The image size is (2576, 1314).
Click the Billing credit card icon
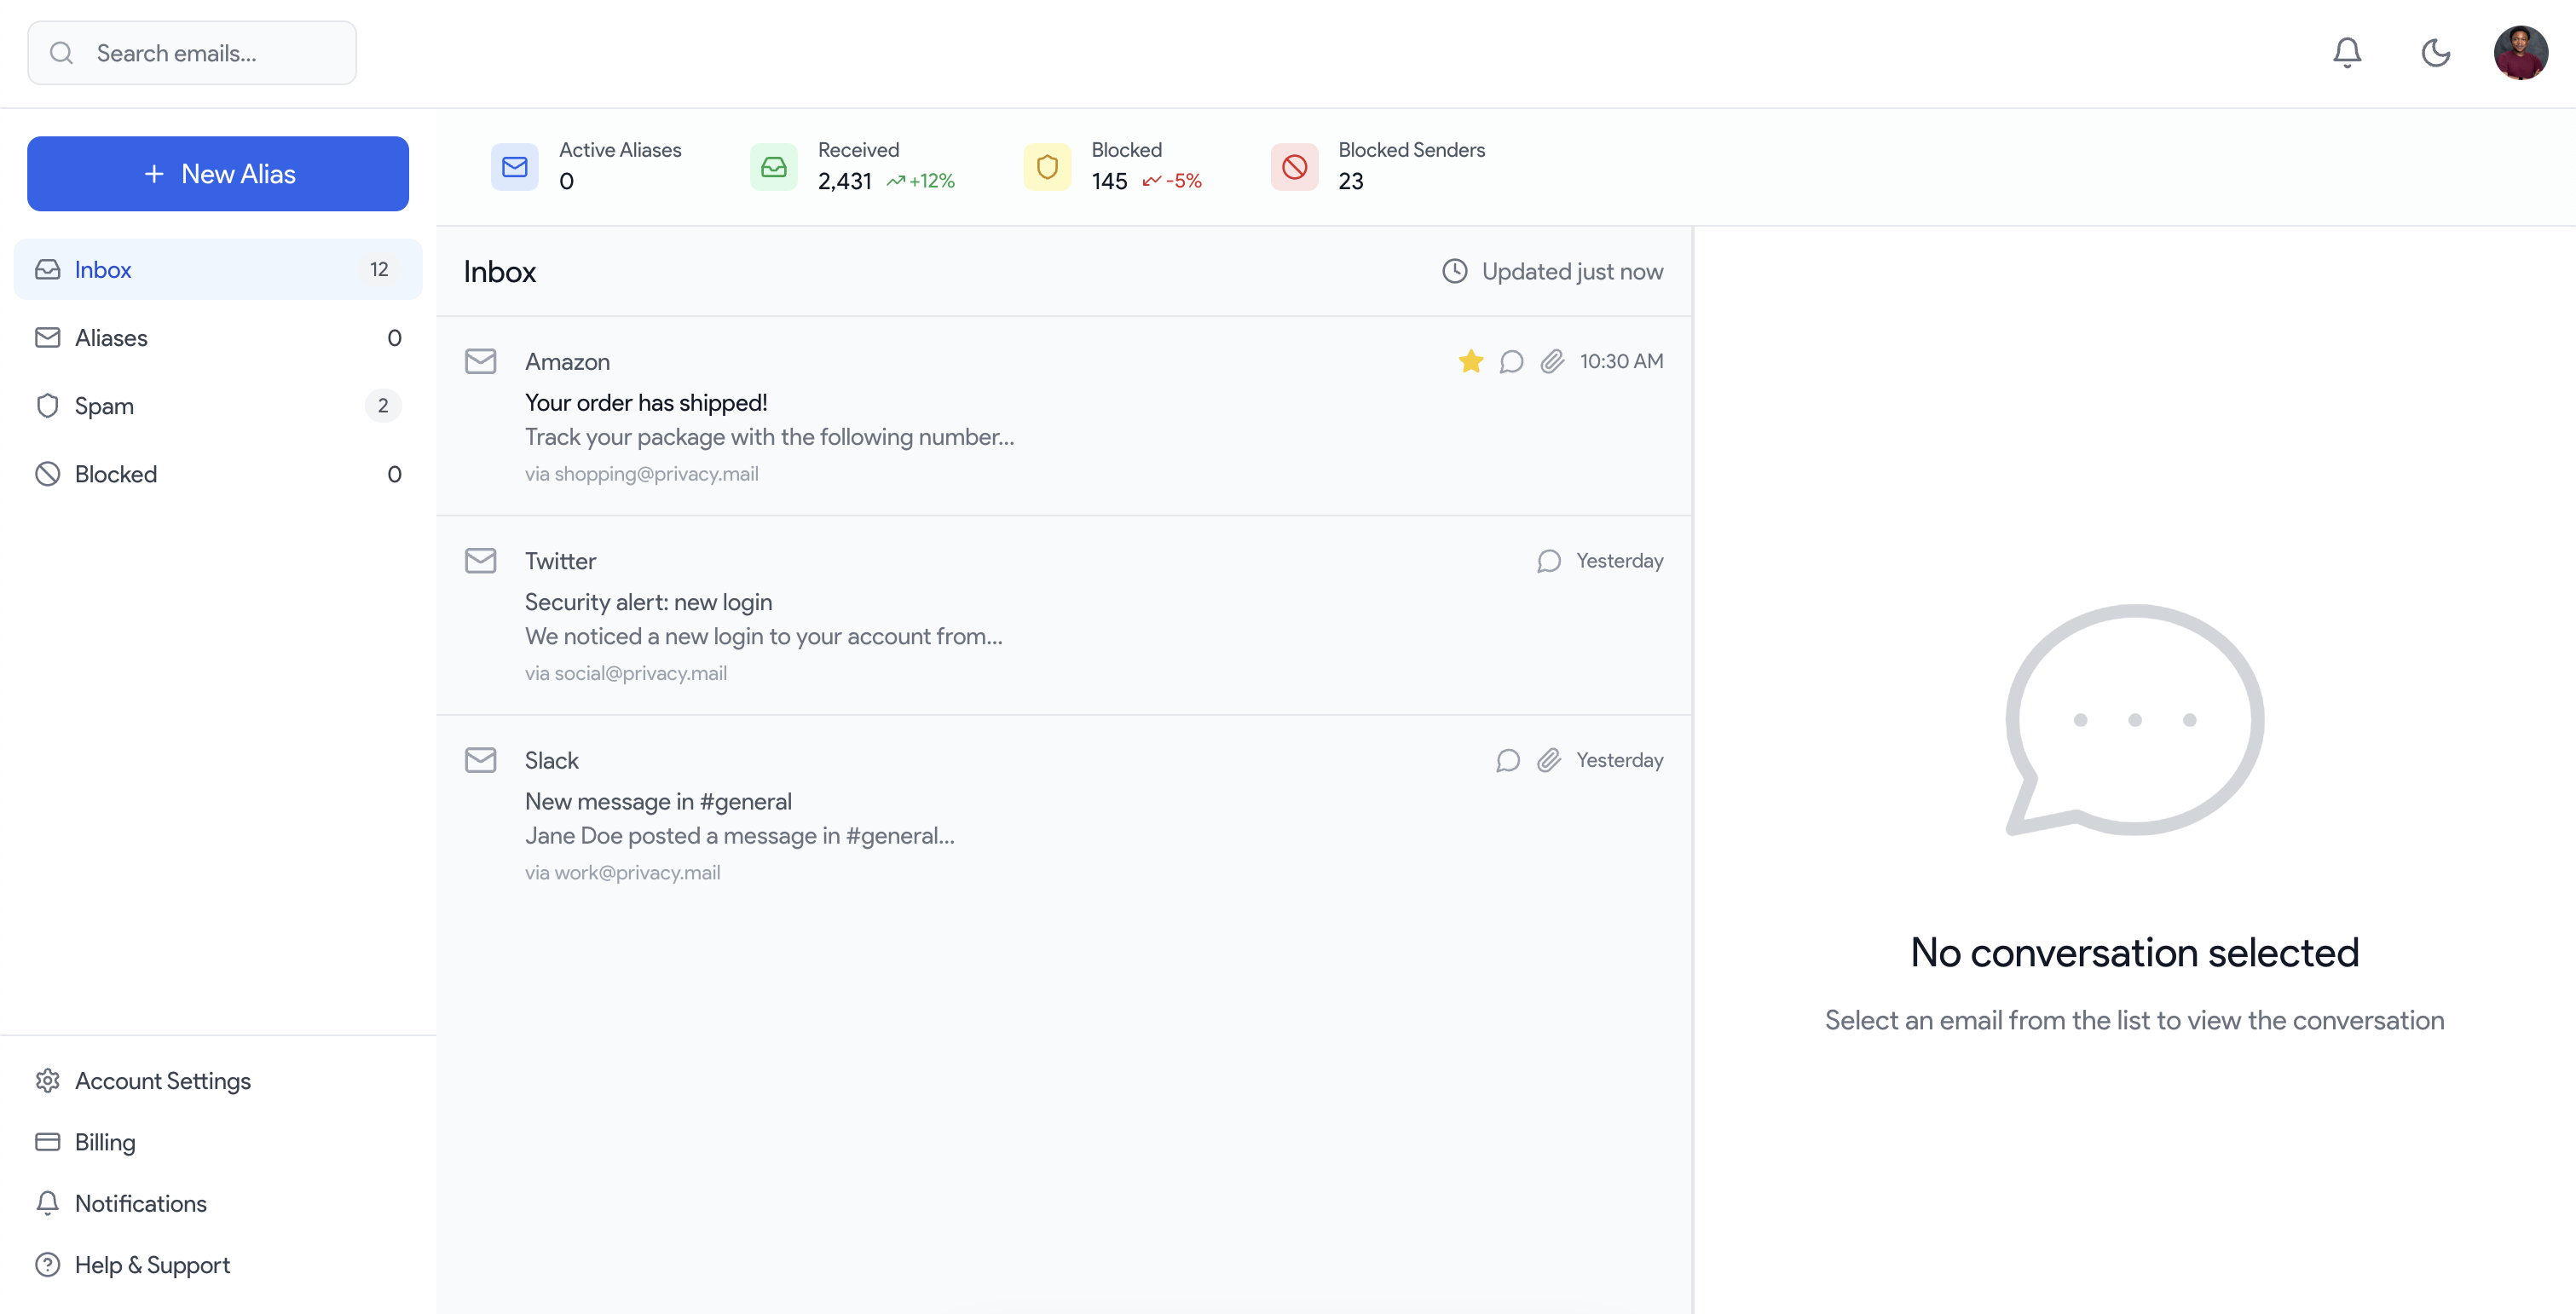point(47,1142)
